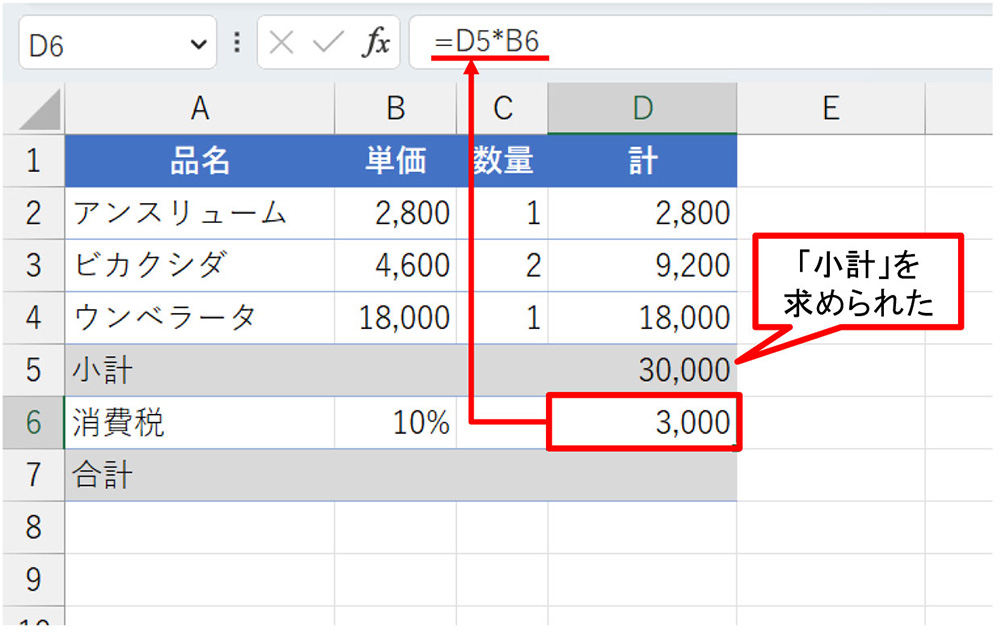Click the vertical ellipsis next to Name Box
This screenshot has width=1000, height=642.
tap(237, 42)
